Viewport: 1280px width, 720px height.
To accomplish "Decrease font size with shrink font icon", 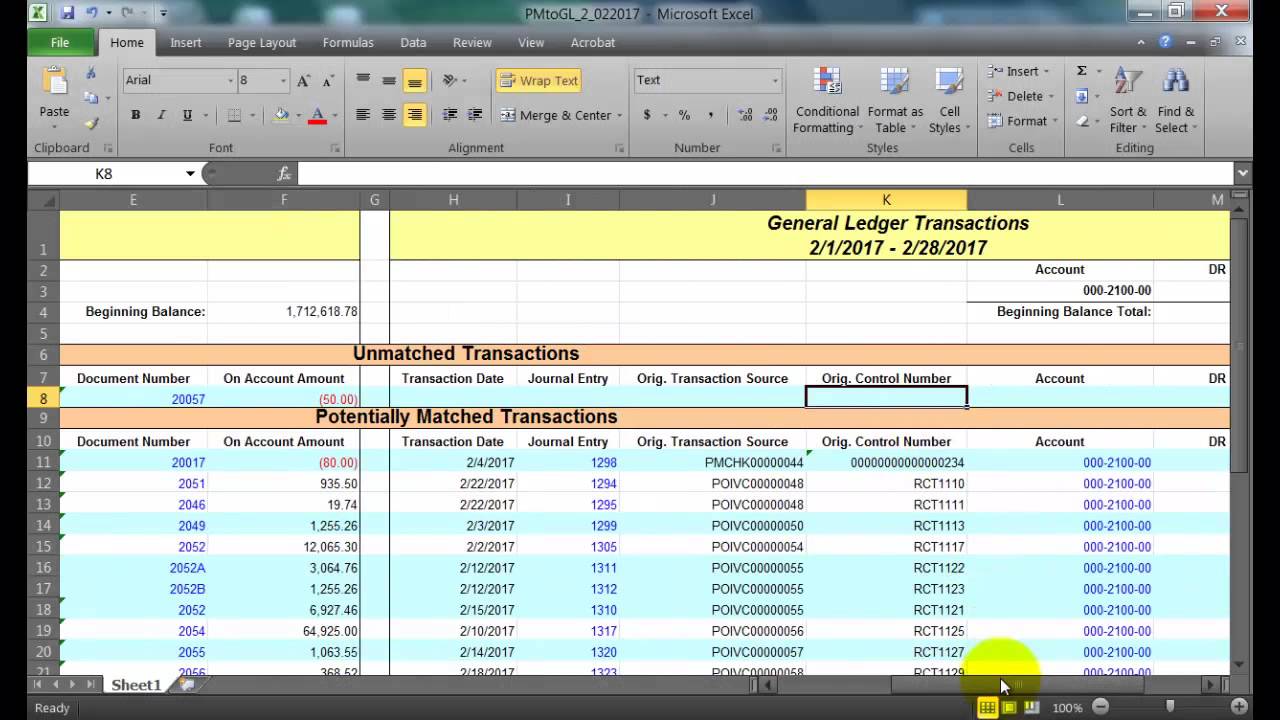I will click(327, 81).
